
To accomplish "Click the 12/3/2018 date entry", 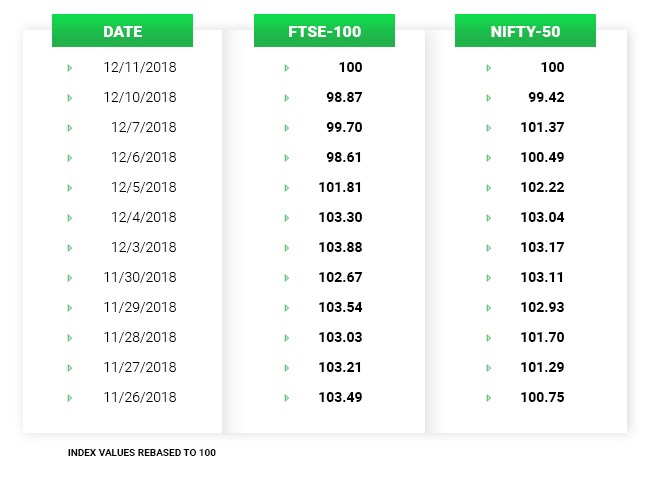I will (143, 248).
